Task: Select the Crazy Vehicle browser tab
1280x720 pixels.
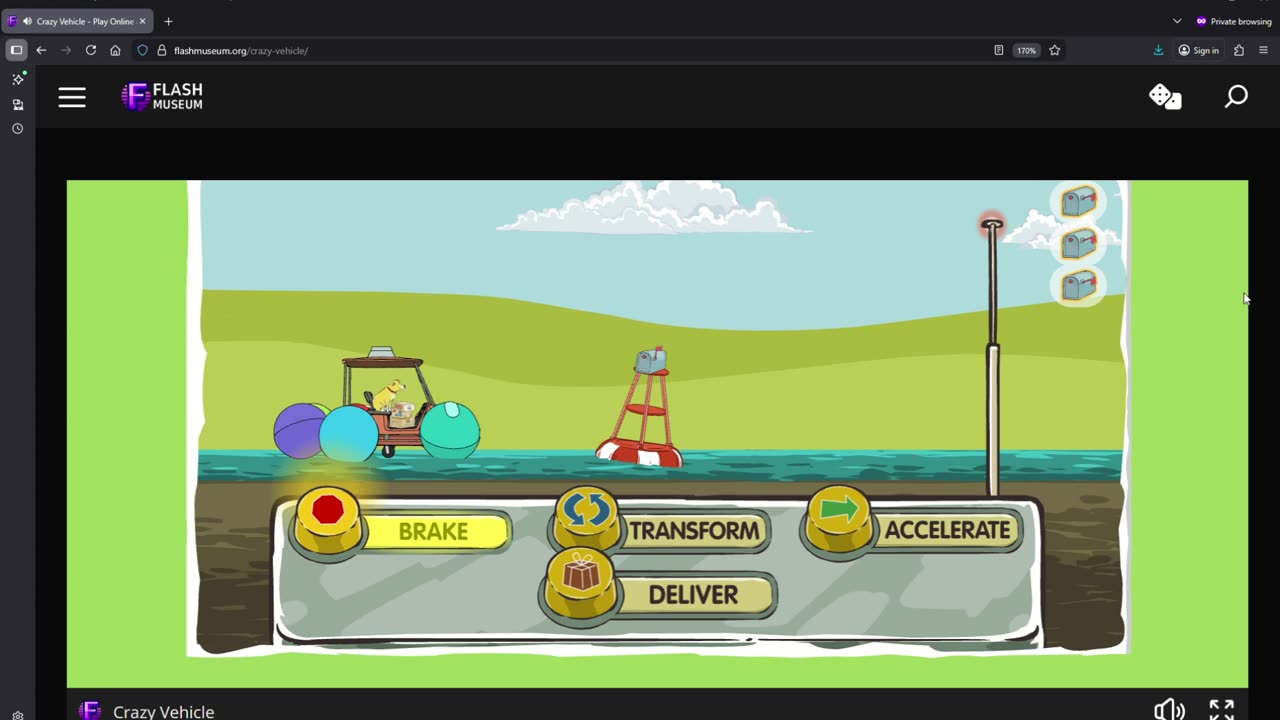Action: click(x=78, y=21)
